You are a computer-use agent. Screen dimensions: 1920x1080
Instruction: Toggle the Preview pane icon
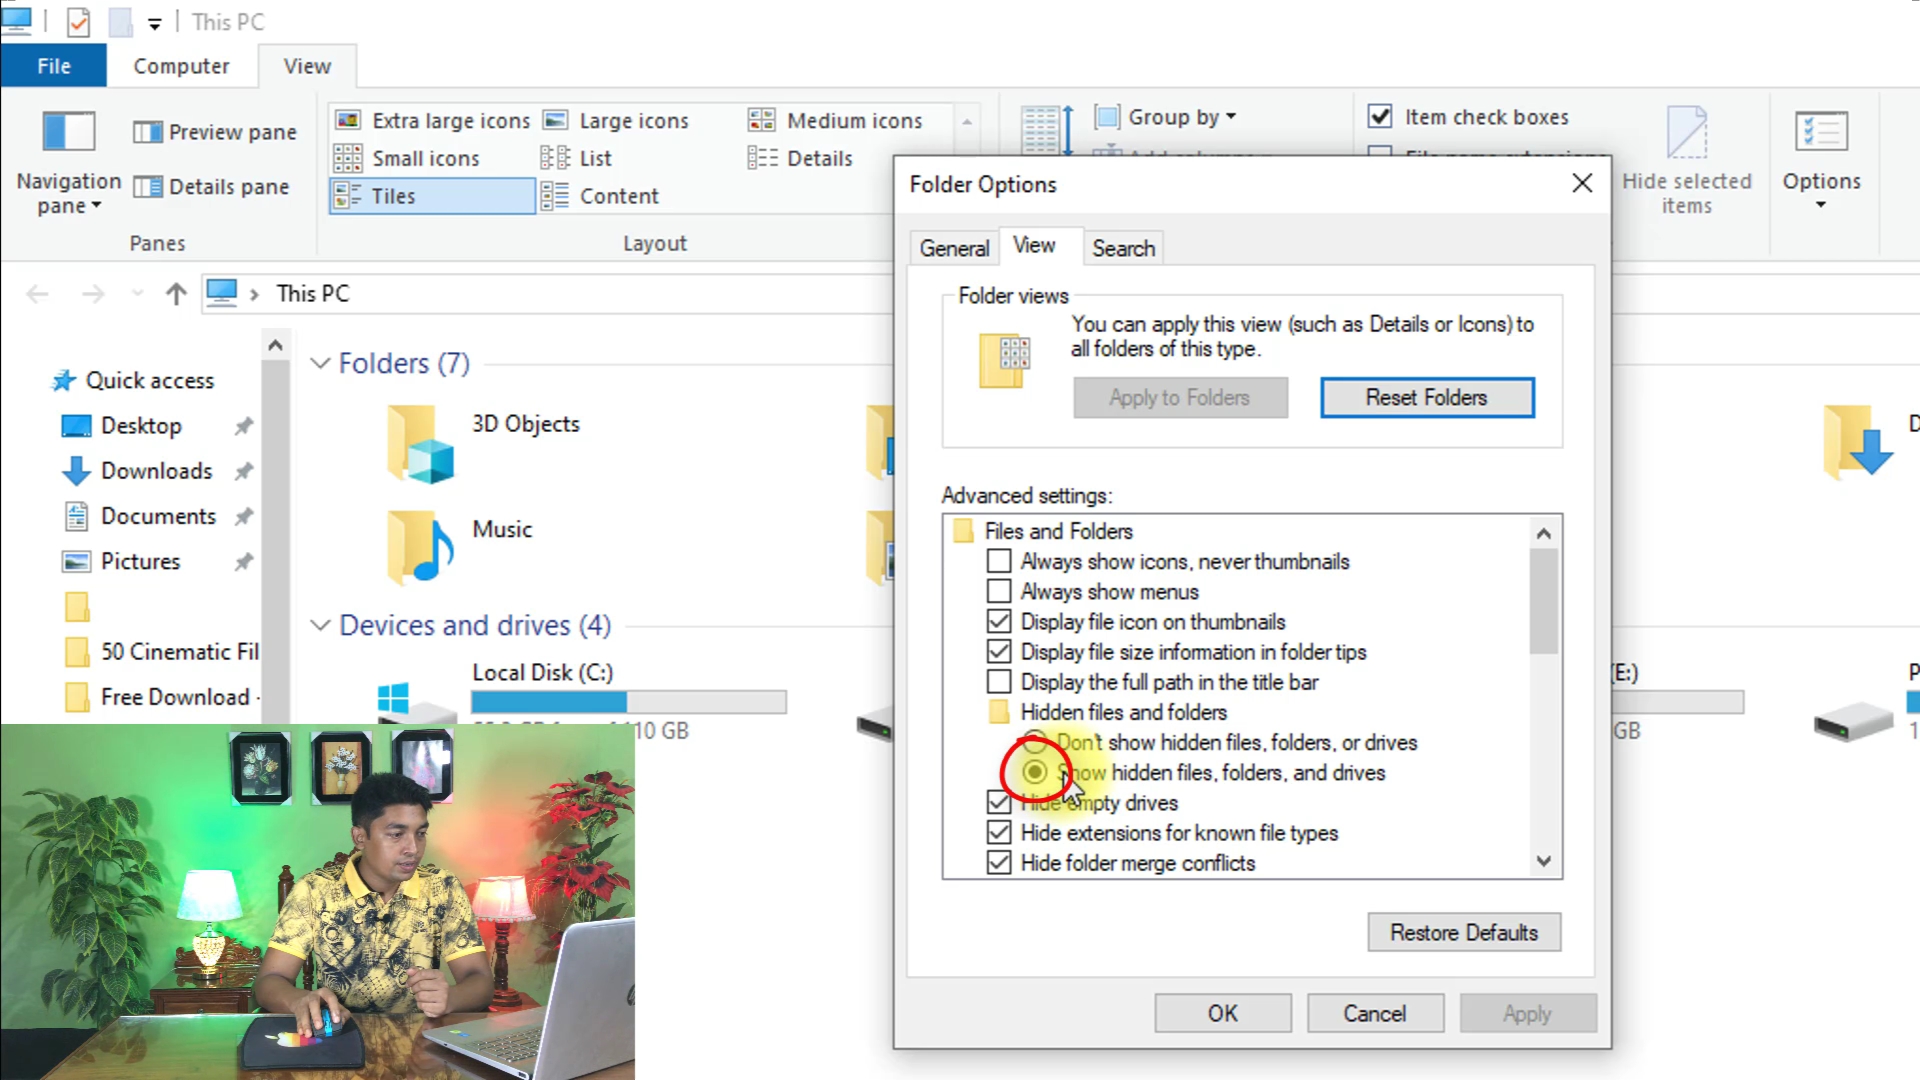tap(148, 132)
